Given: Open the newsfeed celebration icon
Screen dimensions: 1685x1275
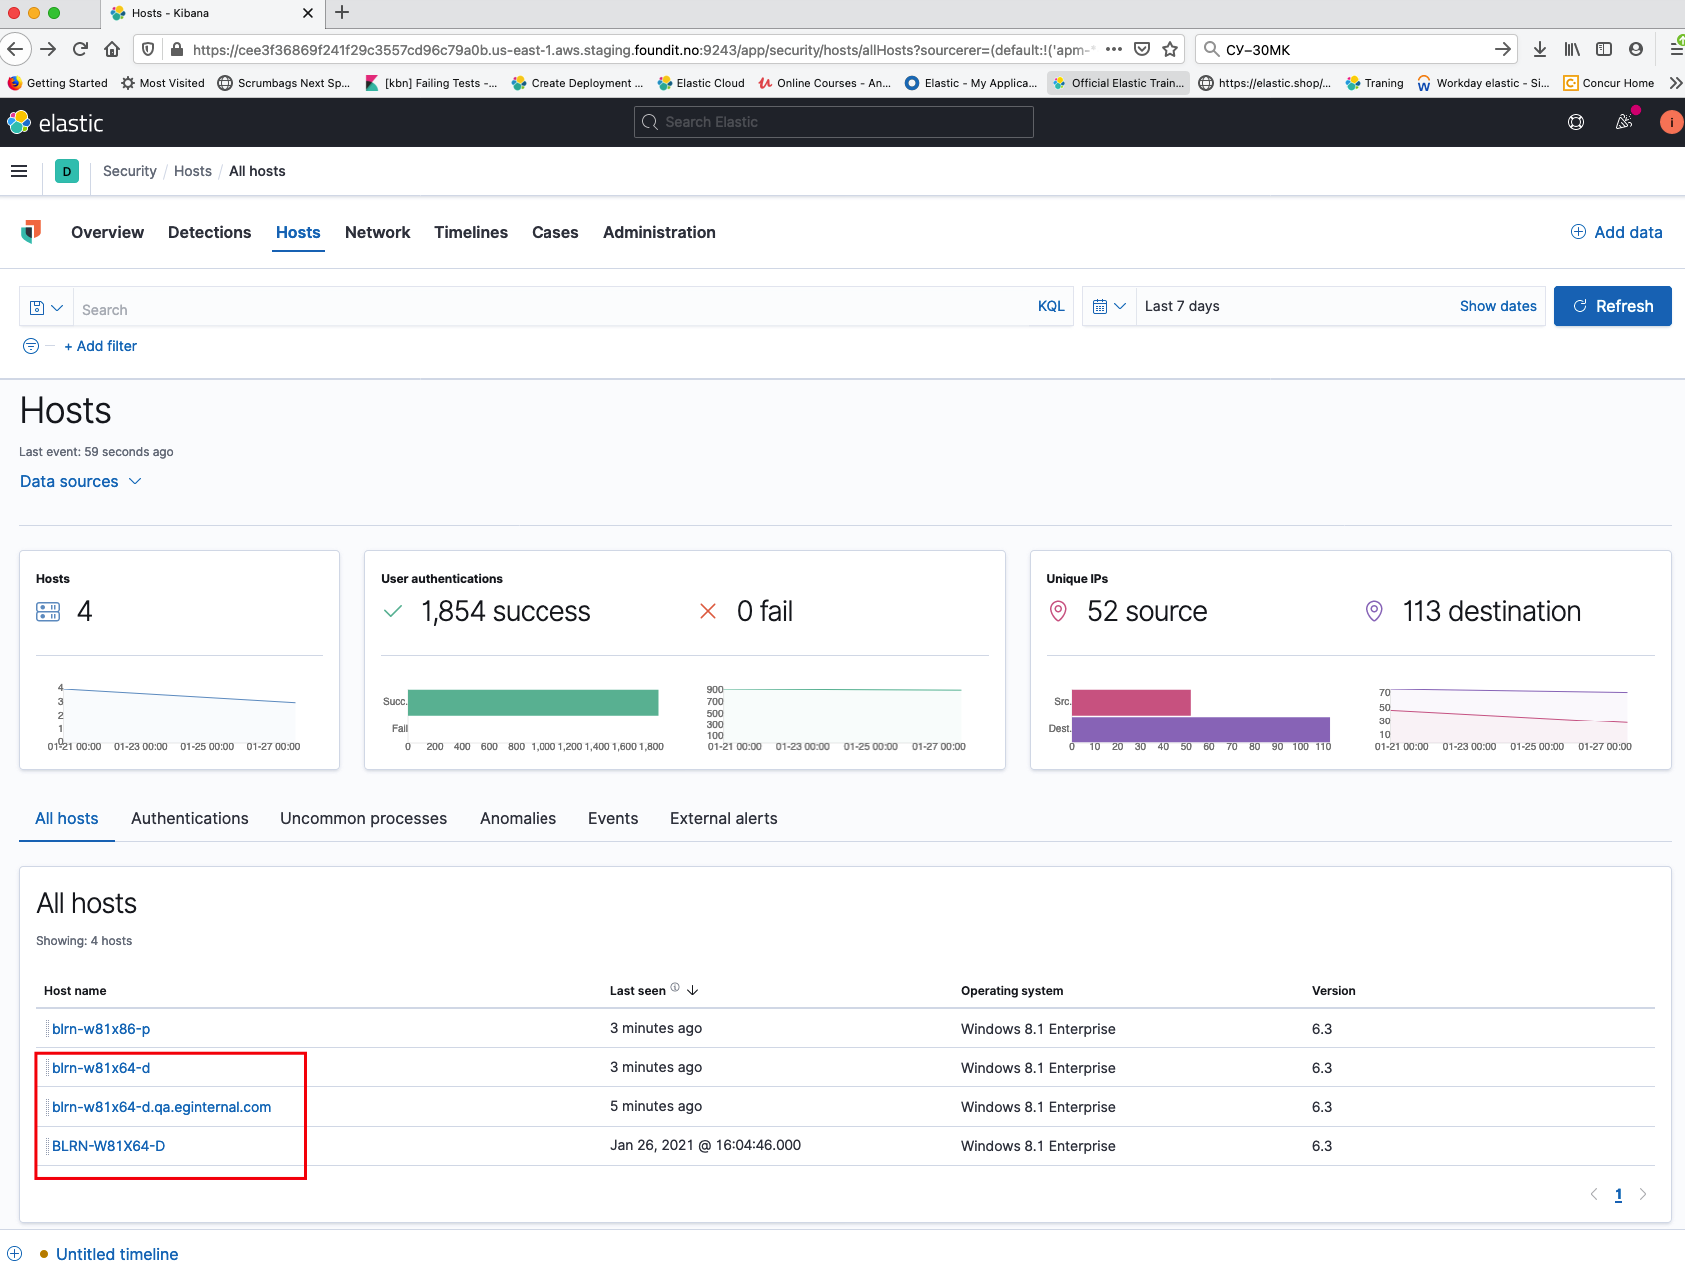Looking at the screenshot, I should 1624,122.
